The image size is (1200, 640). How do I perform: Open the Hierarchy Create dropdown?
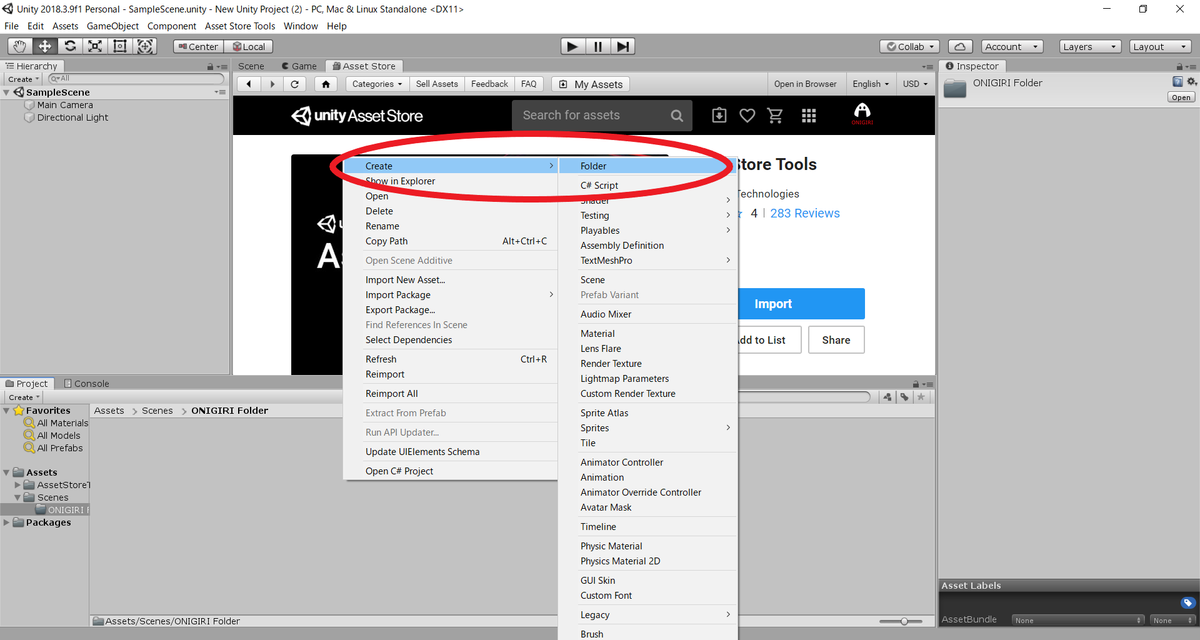(24, 79)
